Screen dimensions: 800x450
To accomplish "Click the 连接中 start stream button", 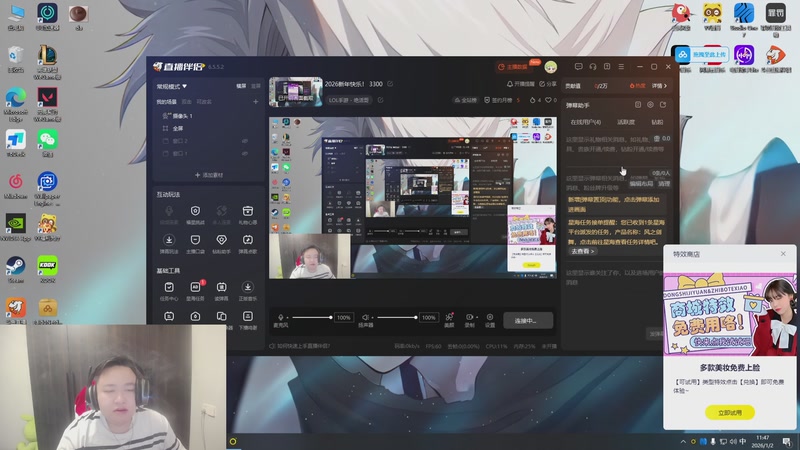I will click(x=528, y=320).
